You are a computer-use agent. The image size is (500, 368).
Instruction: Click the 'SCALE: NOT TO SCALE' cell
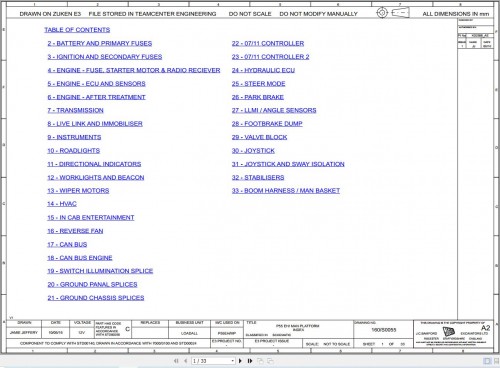(x=328, y=344)
